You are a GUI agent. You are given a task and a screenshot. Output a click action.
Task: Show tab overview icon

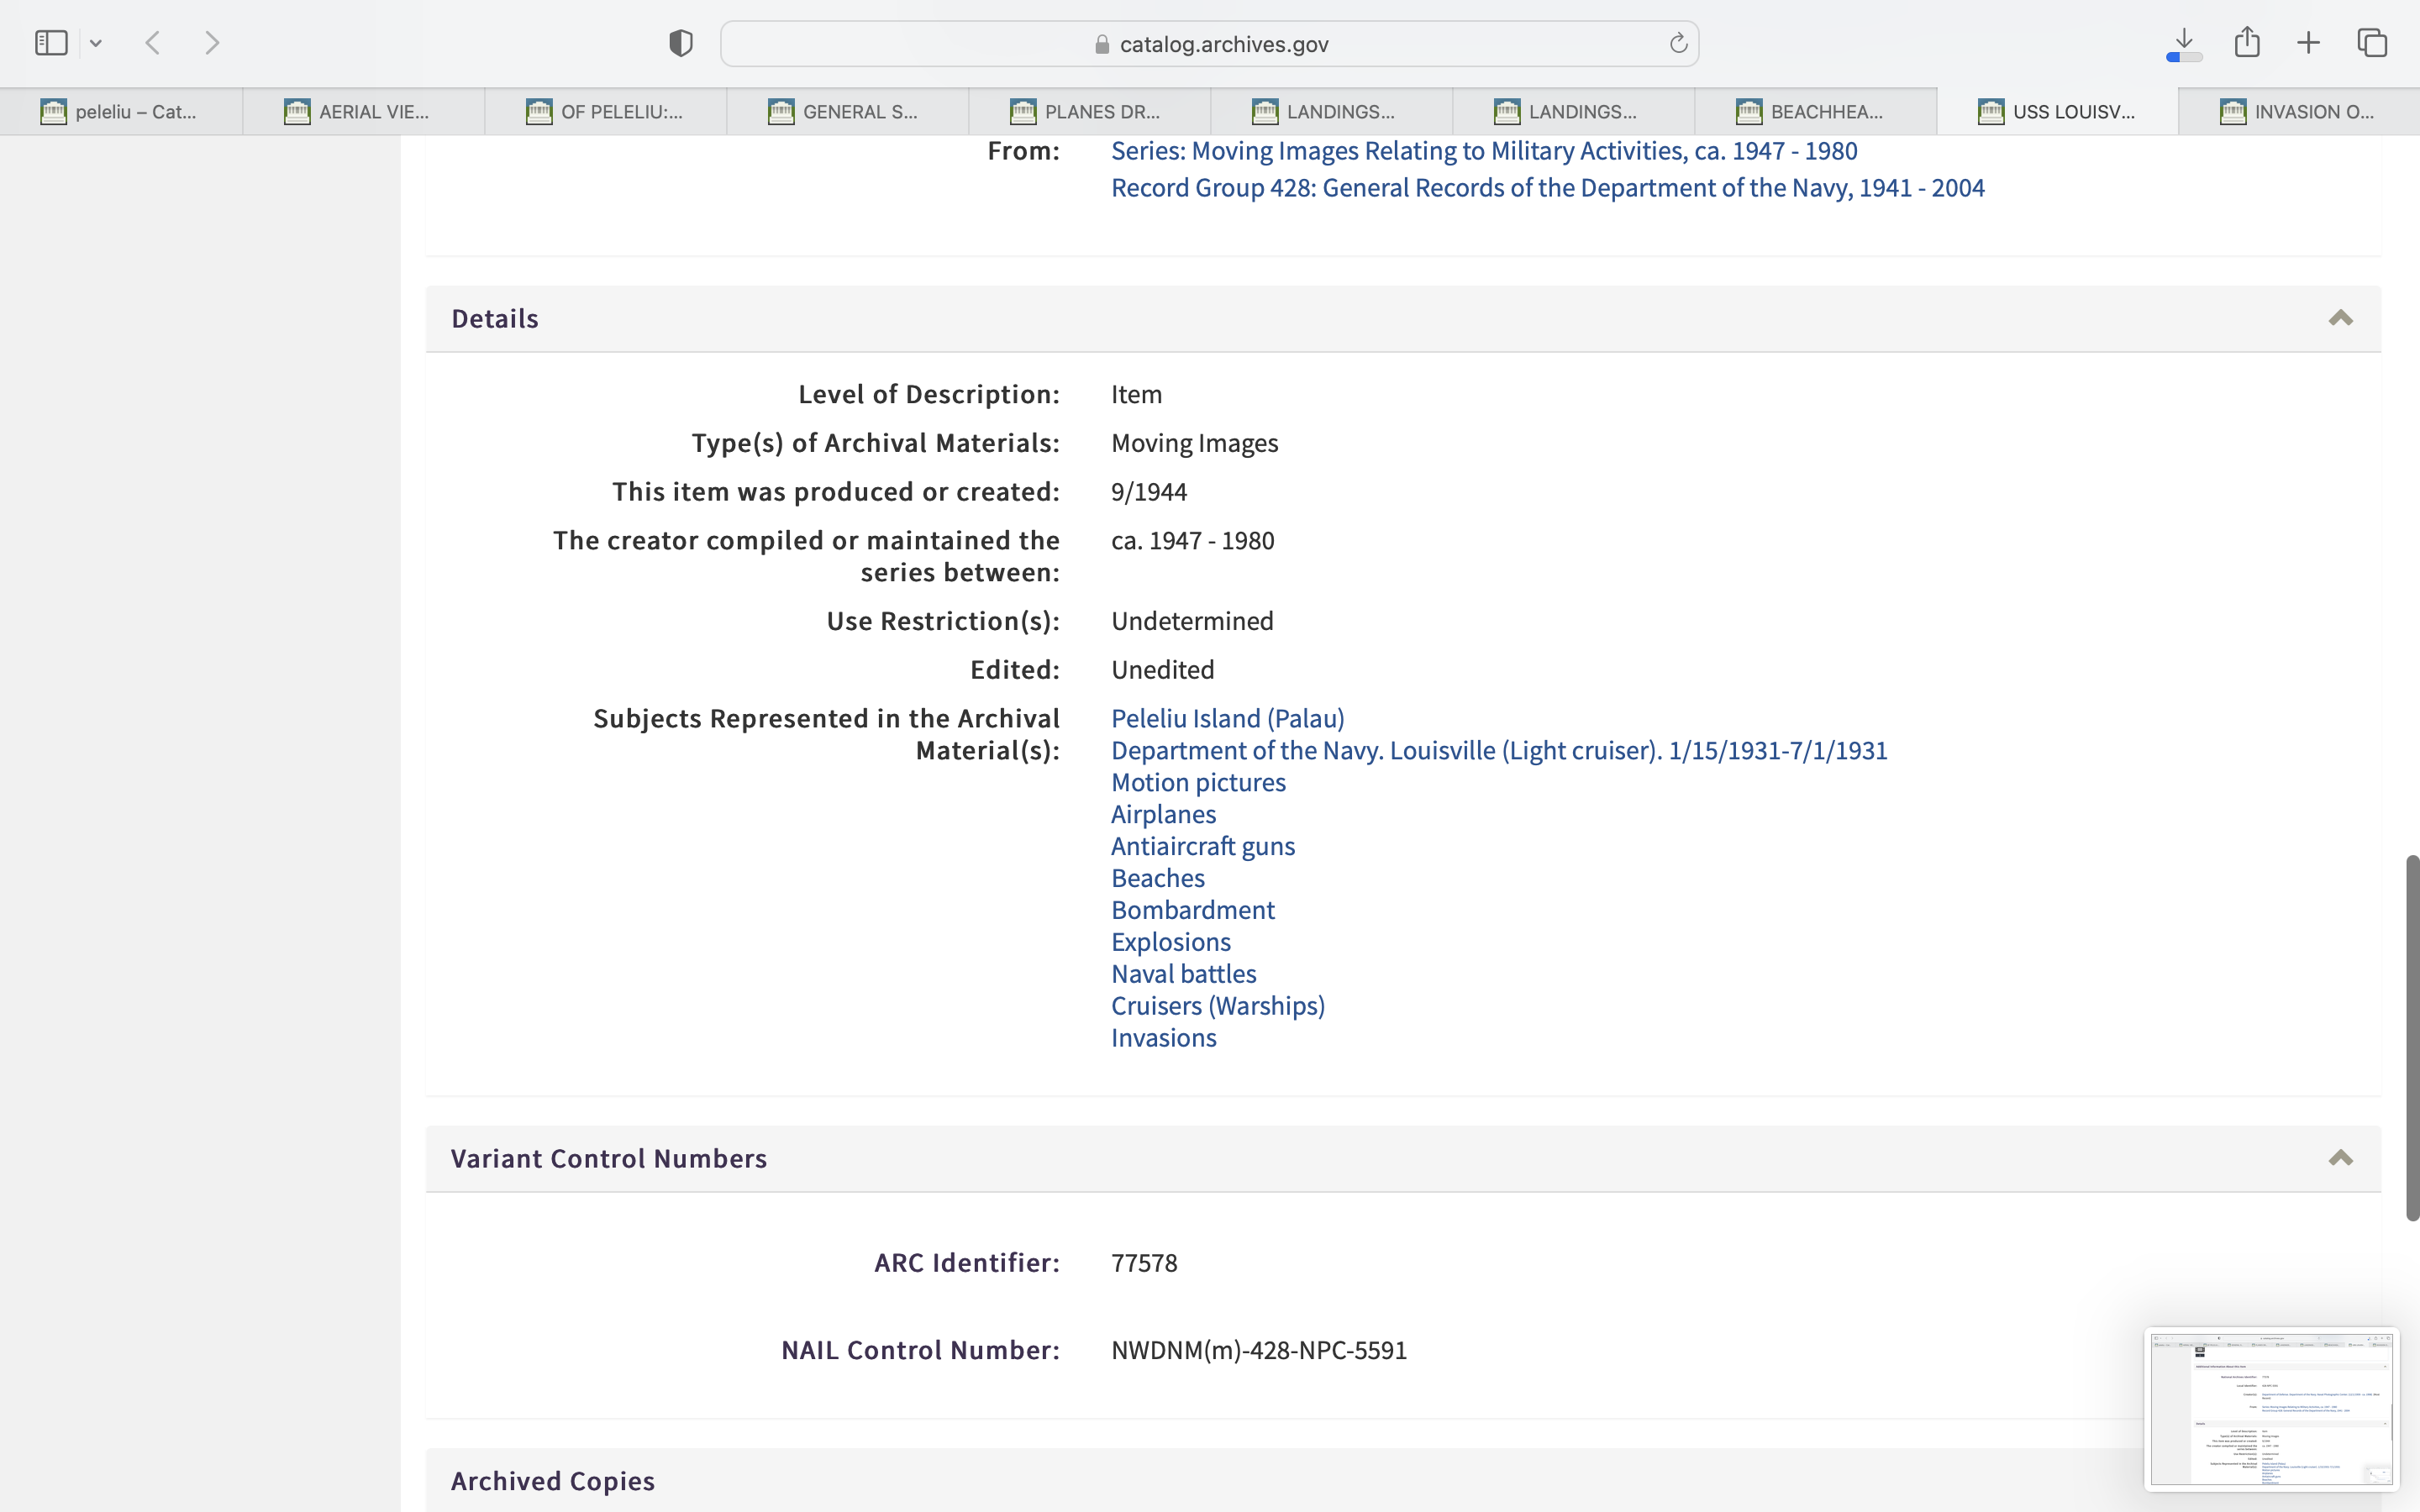tap(2372, 43)
